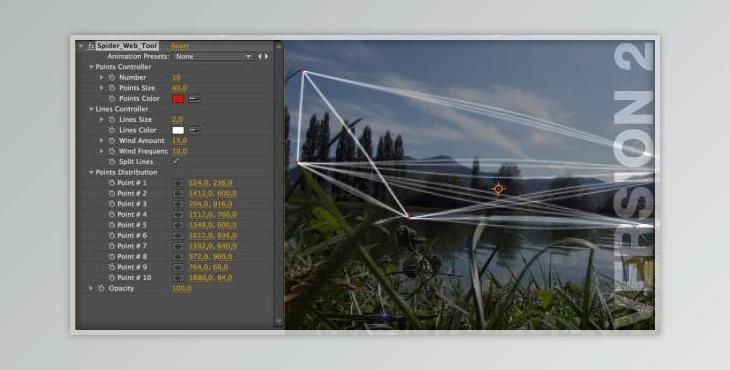Click the Lines Size value 2,0

(177, 120)
